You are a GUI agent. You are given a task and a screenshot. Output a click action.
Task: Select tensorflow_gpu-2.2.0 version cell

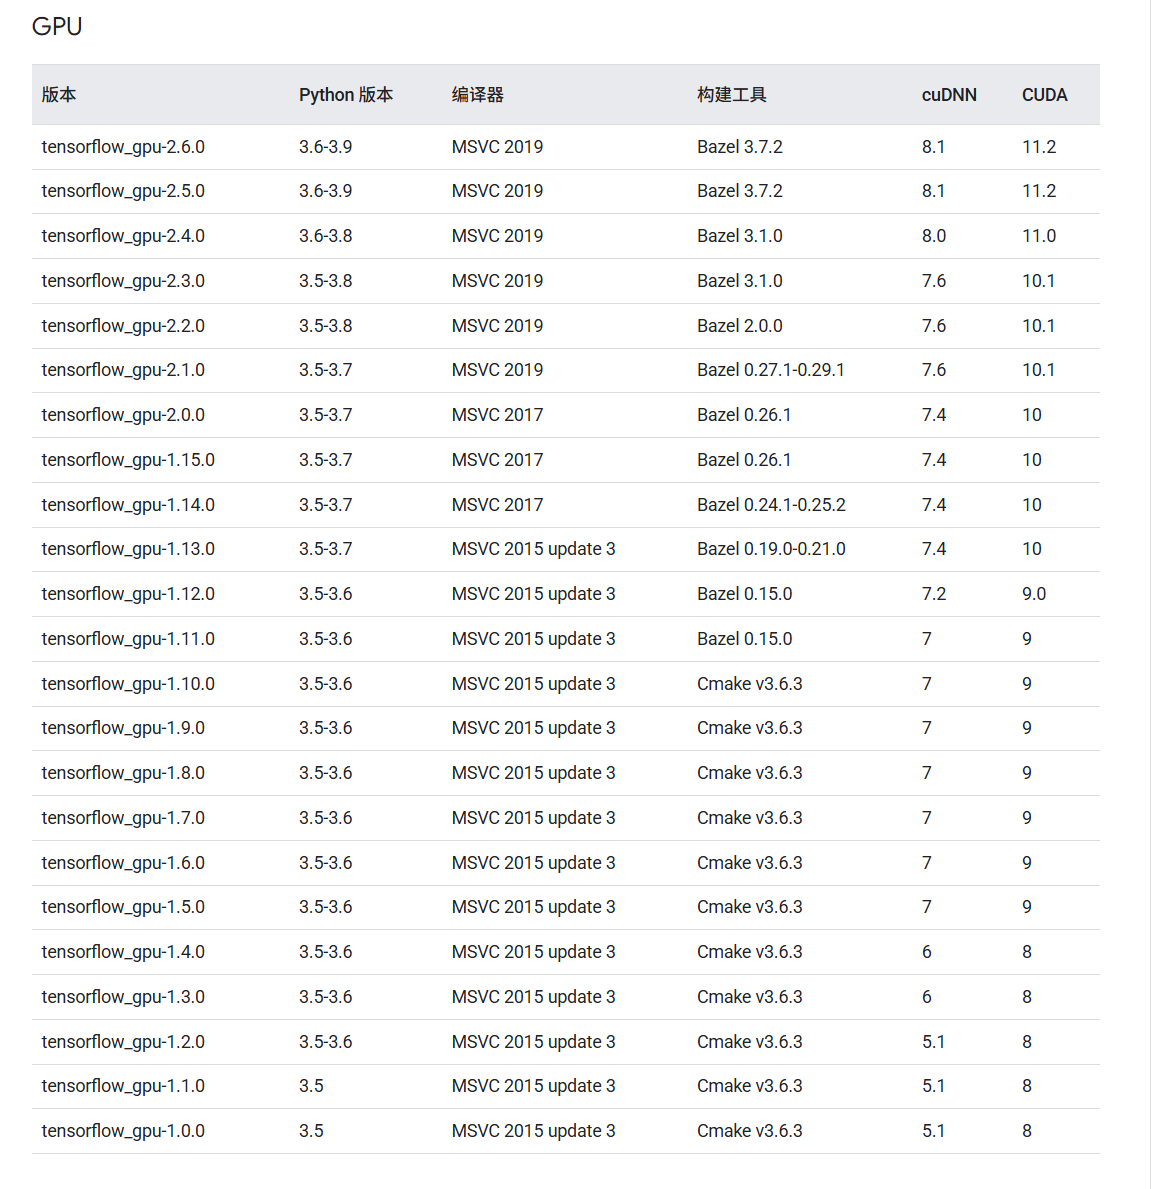123,325
